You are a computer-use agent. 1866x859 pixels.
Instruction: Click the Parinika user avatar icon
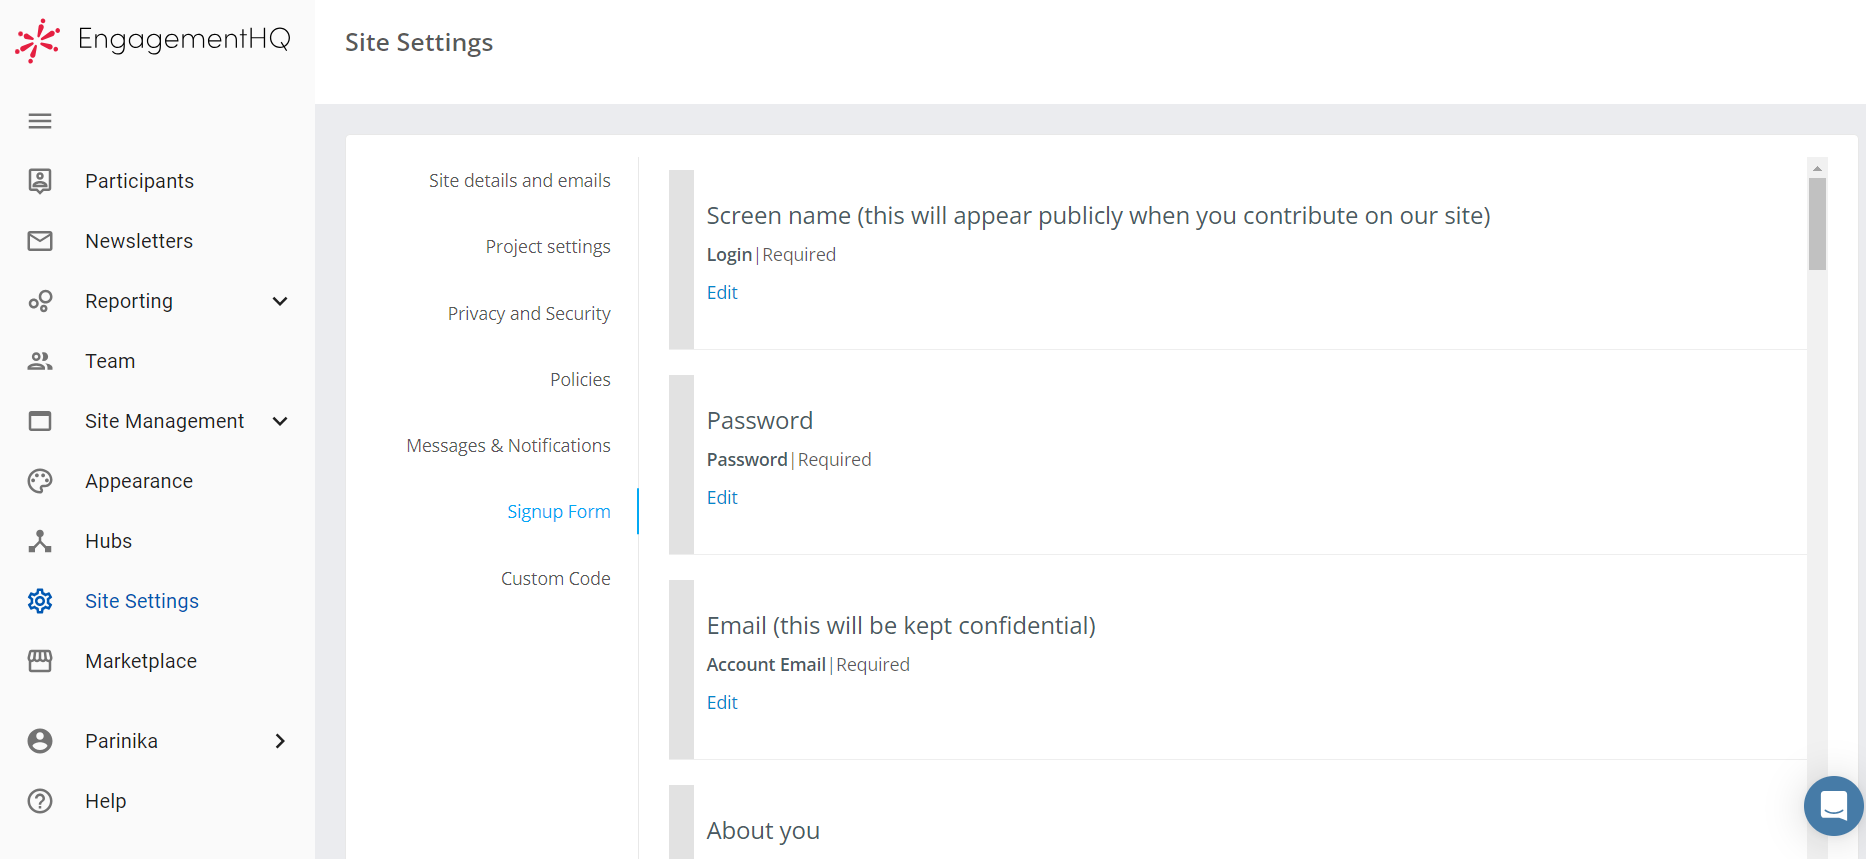[x=40, y=741]
